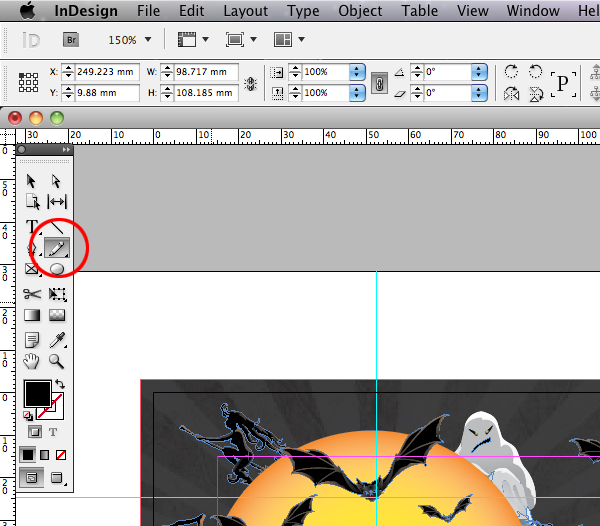Toggle Formatting Affects Text T button

coord(53,432)
